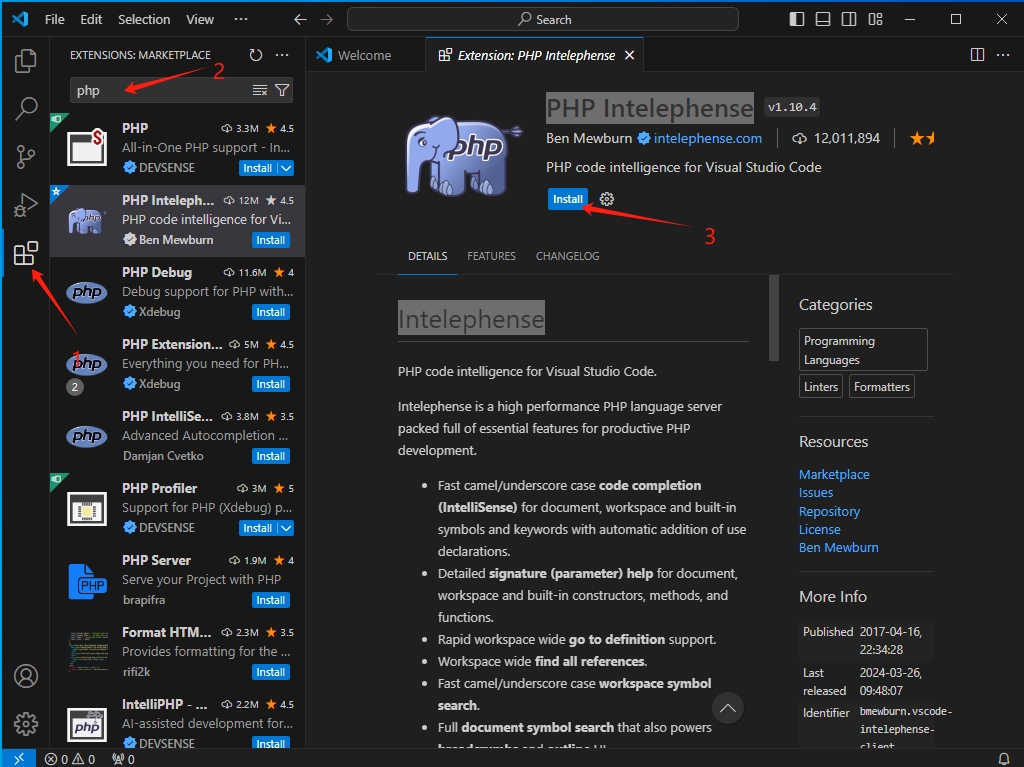Select the Formatters category
1024x767 pixels.
(x=882, y=387)
